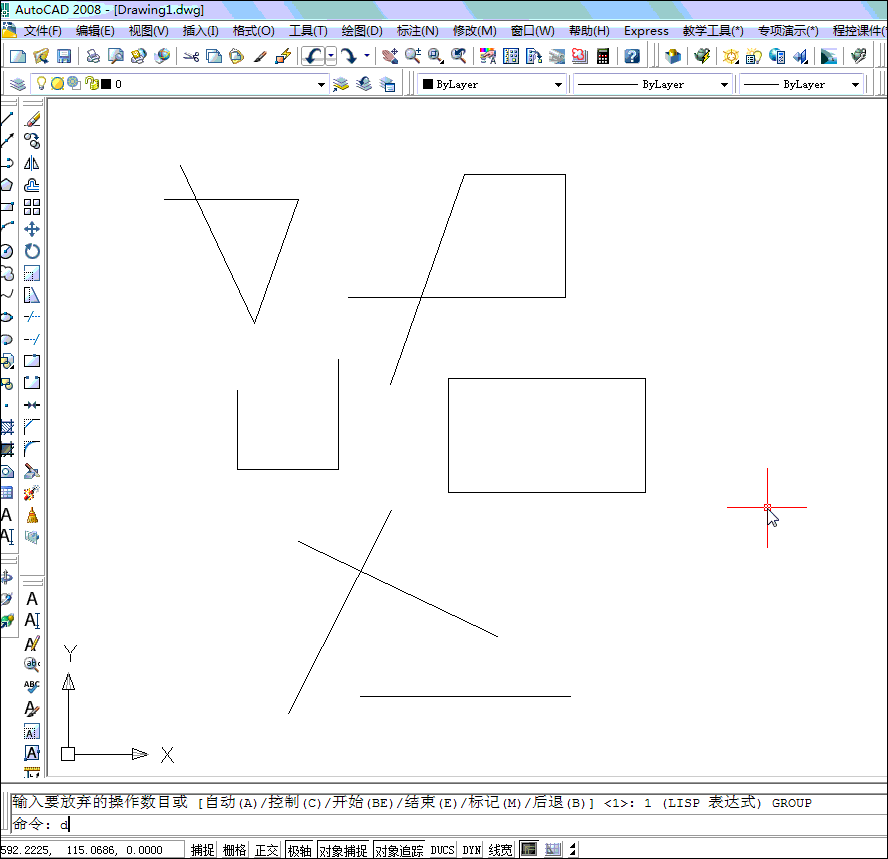Toggle 捕捉 snap mode

click(202, 850)
